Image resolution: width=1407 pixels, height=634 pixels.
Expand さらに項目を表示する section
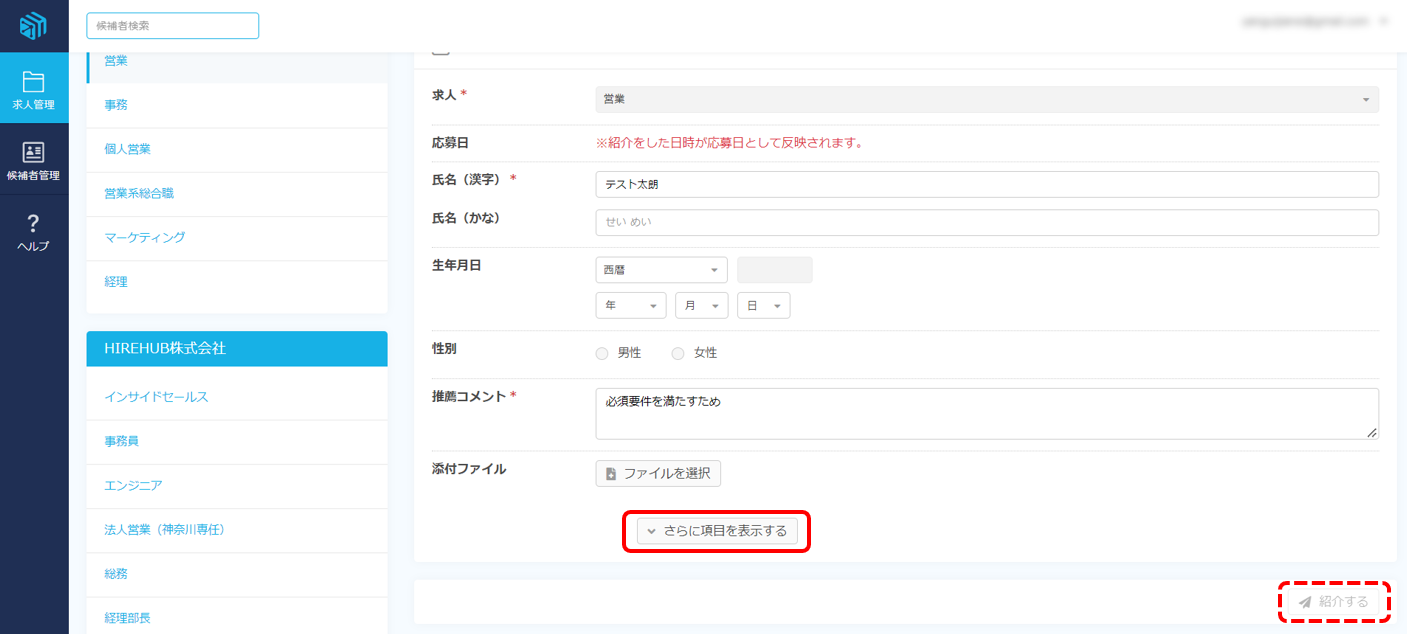(x=717, y=531)
